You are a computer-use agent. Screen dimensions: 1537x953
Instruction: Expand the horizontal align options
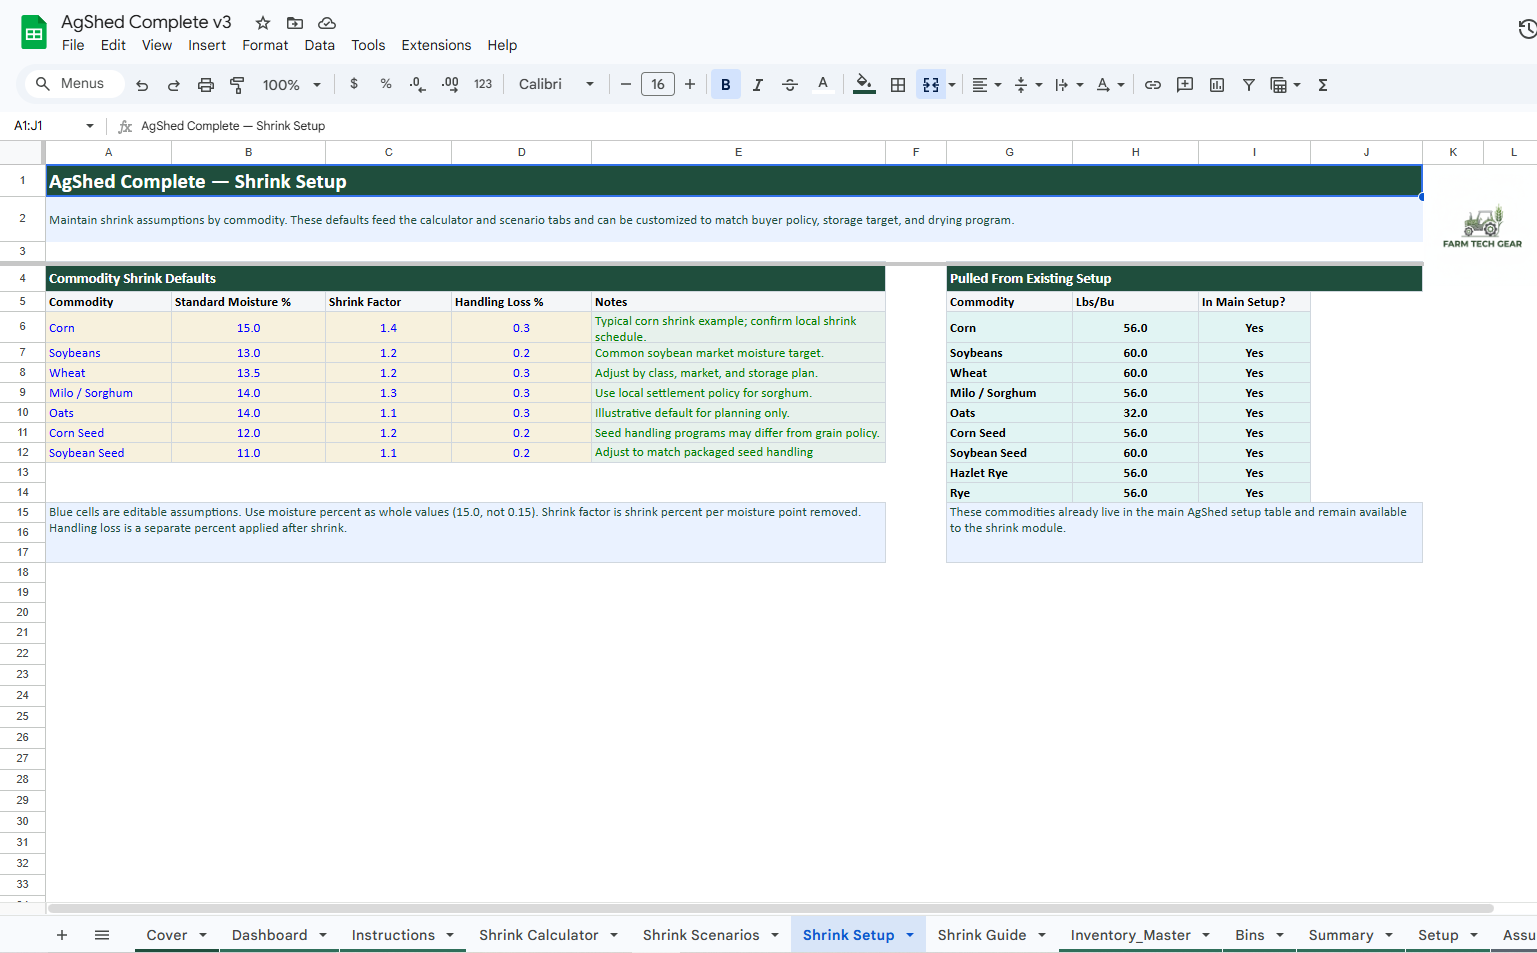tap(997, 84)
